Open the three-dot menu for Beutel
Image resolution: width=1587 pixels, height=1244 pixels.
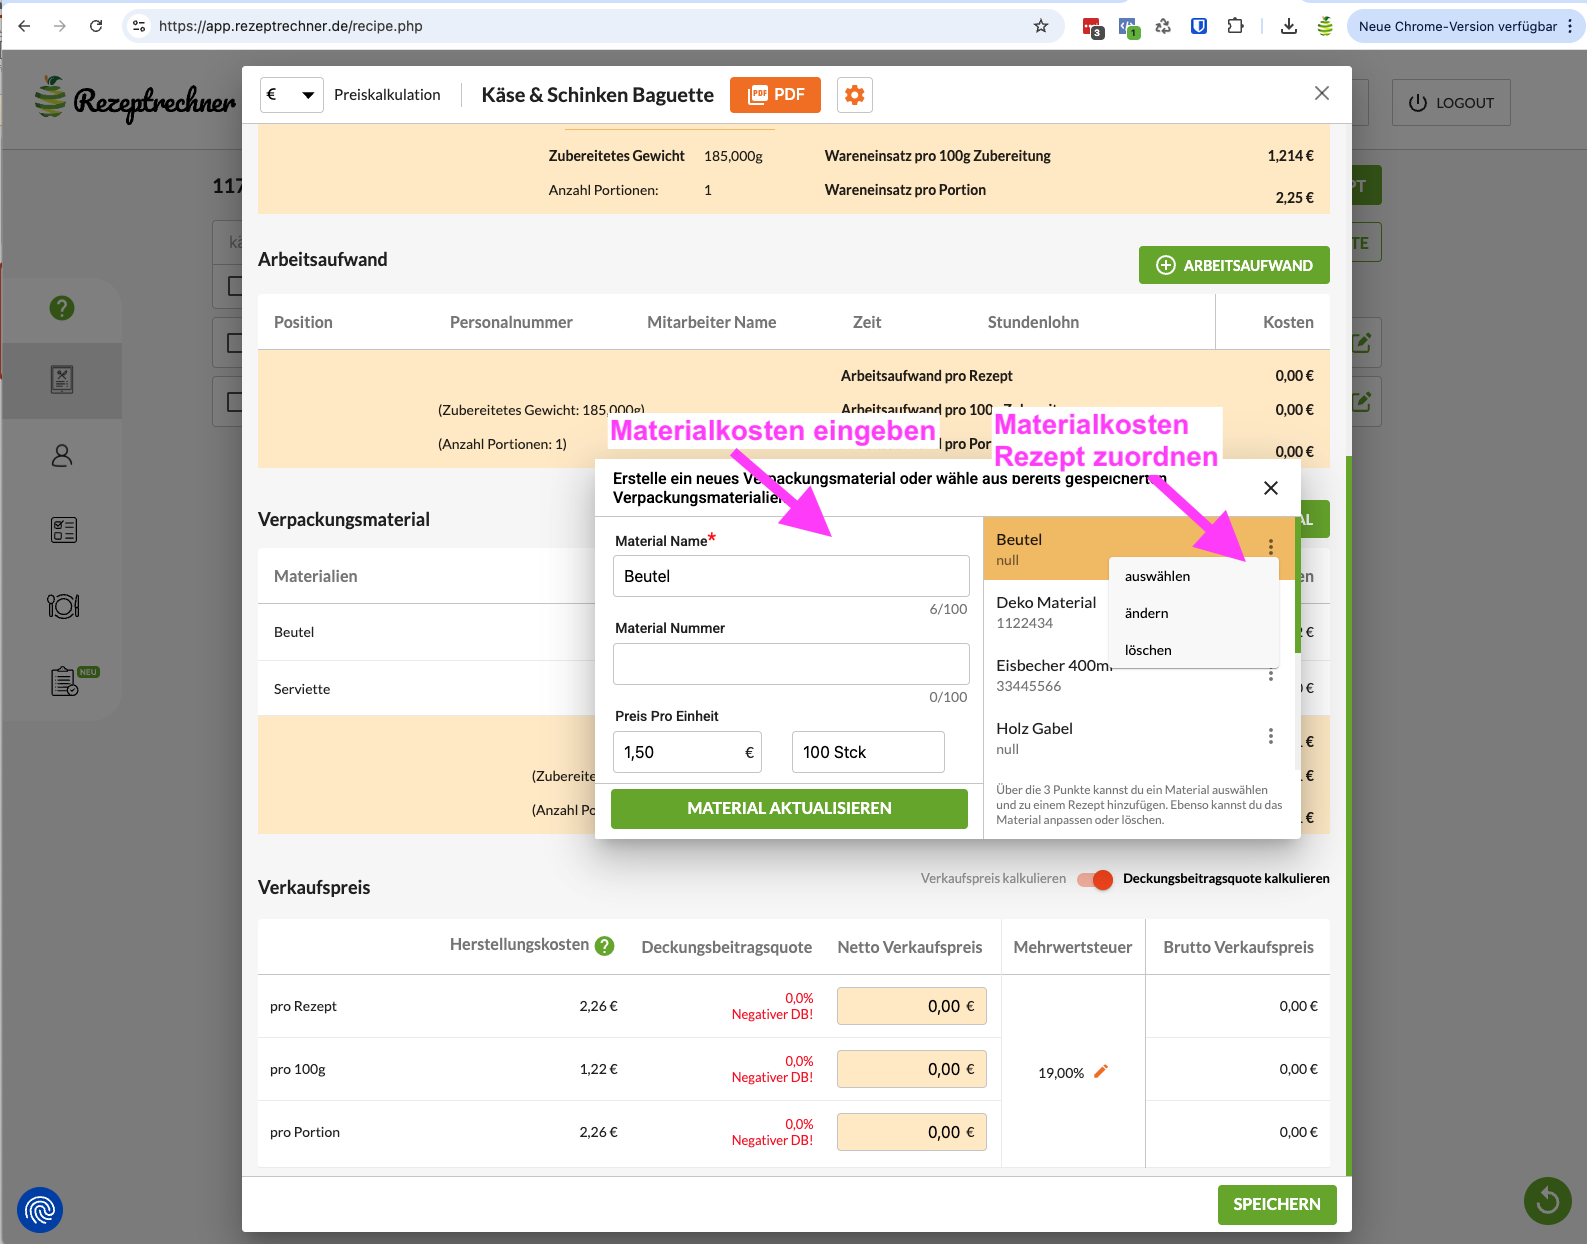(x=1271, y=547)
